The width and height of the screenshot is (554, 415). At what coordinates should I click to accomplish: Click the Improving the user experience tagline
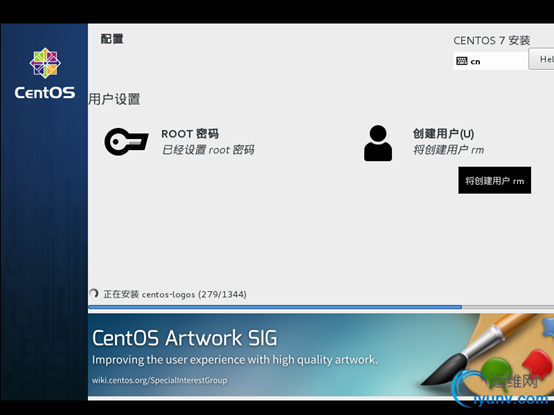pyautogui.click(x=235, y=360)
